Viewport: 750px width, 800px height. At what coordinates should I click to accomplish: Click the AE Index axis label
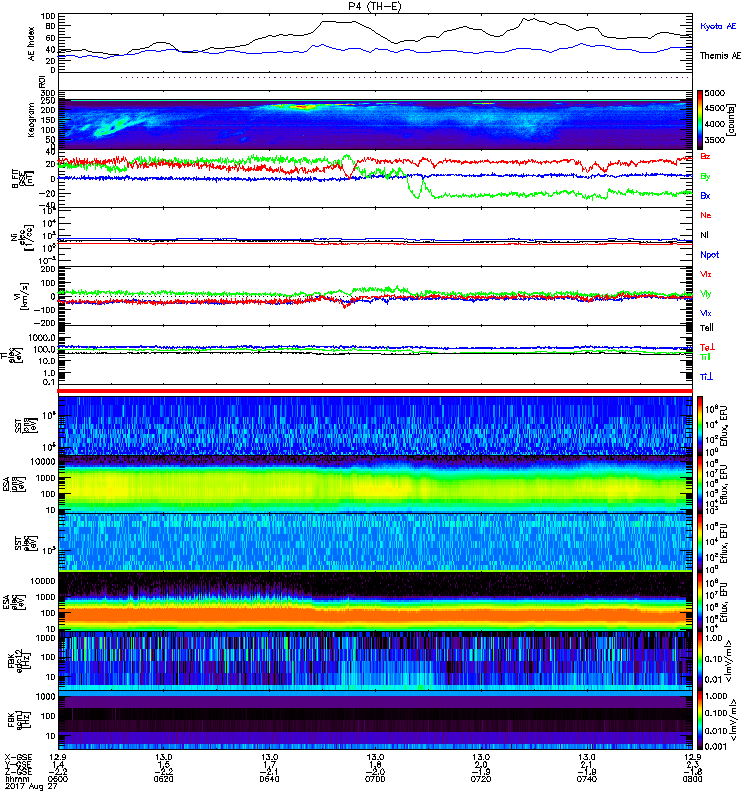[x=32, y=44]
